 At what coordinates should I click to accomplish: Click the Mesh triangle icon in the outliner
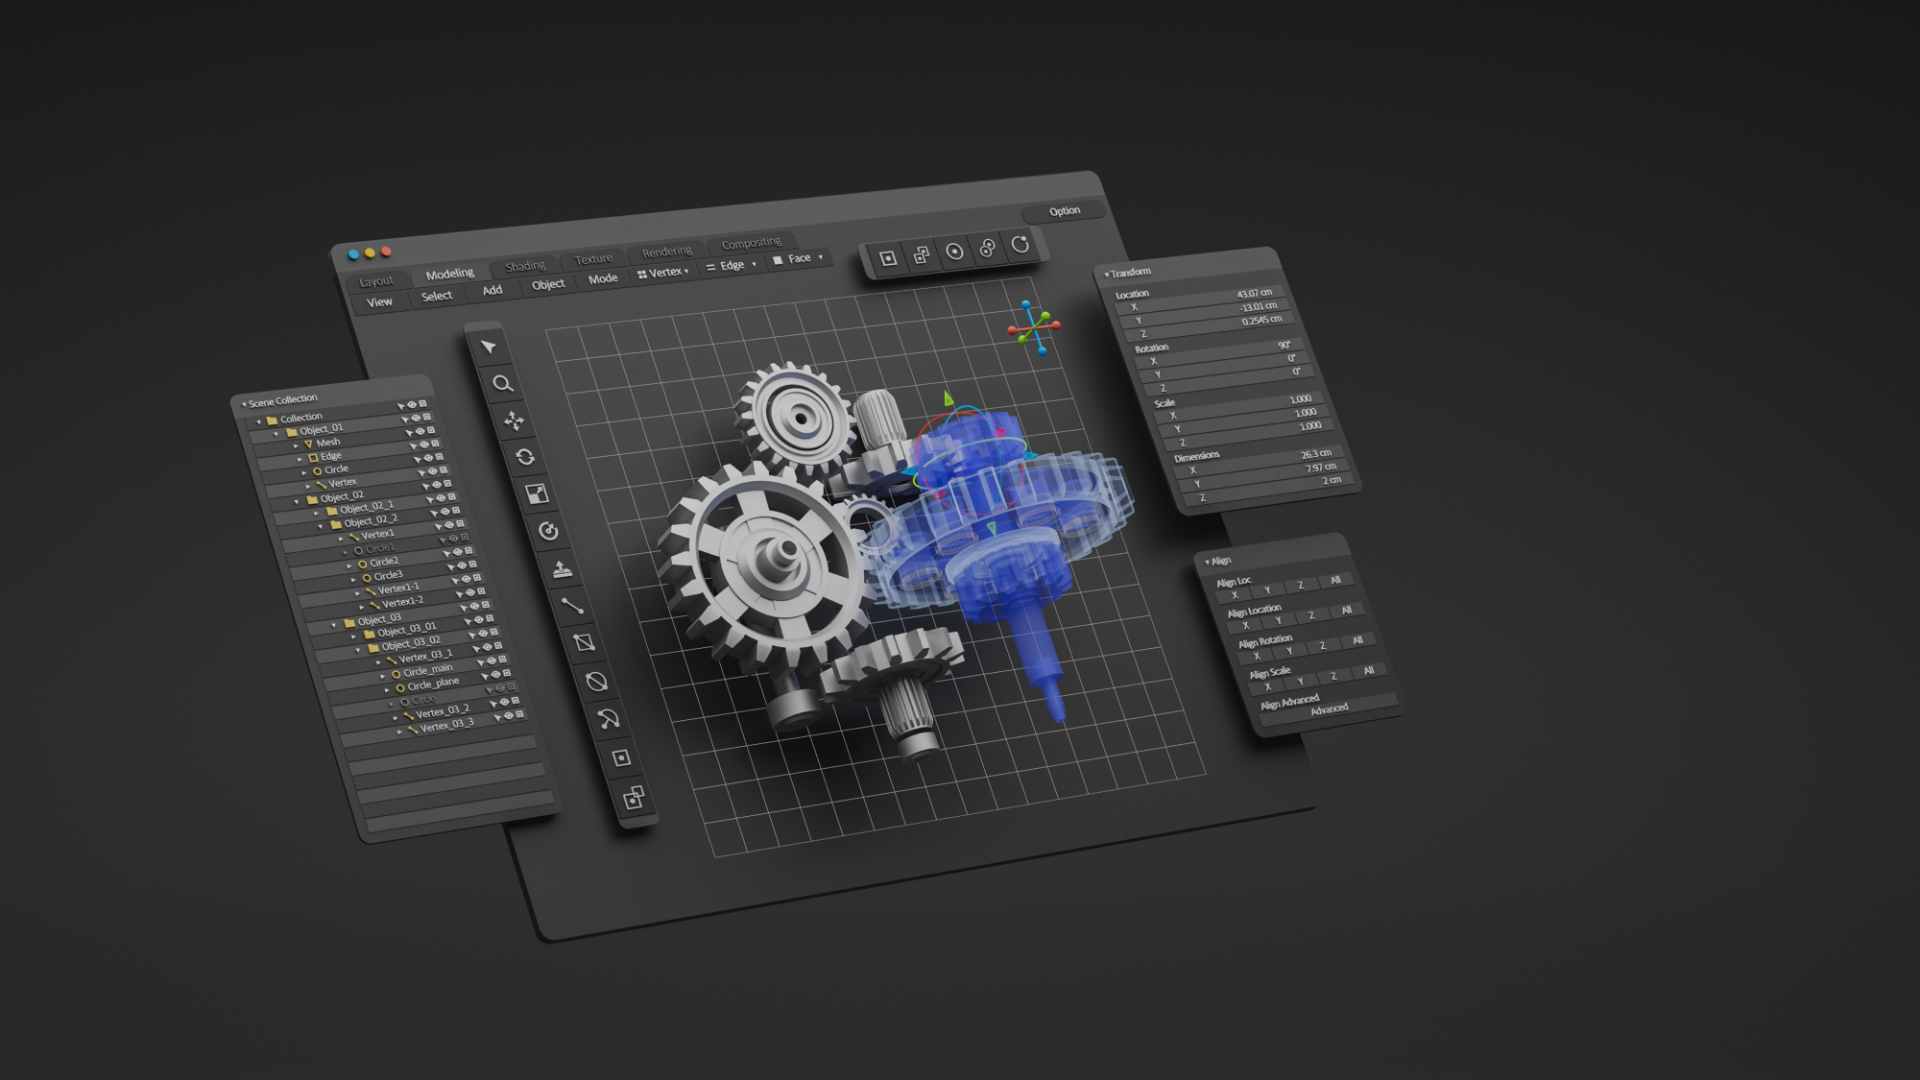point(309,444)
